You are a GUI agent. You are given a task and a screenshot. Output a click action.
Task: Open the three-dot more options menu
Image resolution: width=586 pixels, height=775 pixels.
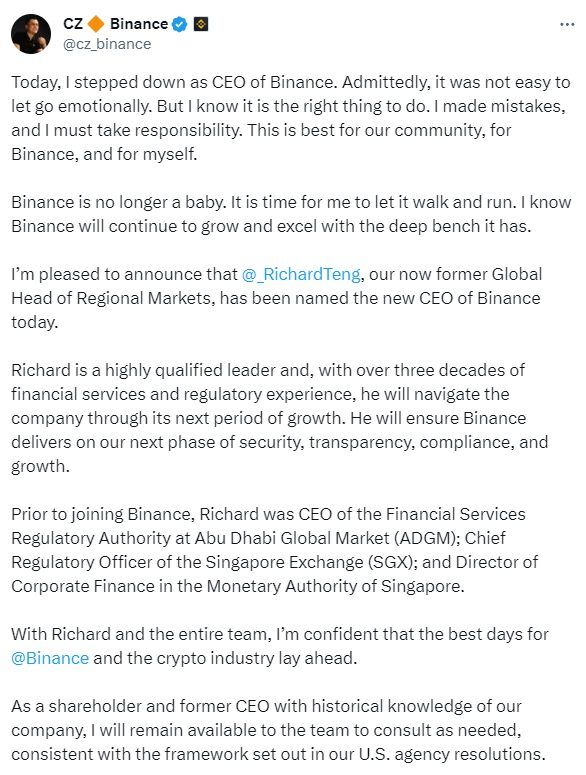click(567, 24)
